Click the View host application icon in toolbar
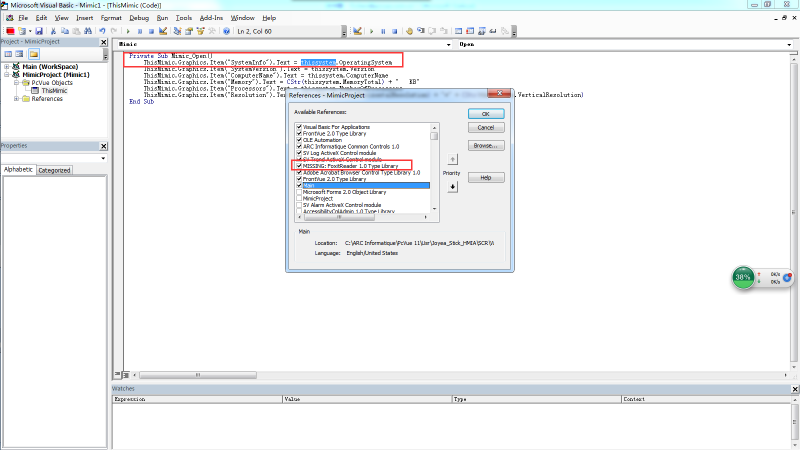The image size is (800, 450). pos(10,31)
